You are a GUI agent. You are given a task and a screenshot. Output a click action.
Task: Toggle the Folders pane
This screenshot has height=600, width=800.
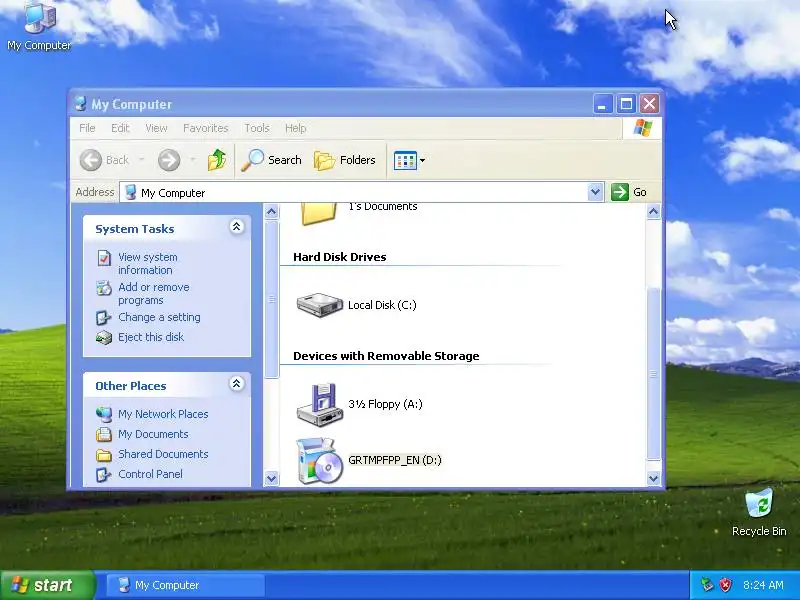[x=345, y=160]
